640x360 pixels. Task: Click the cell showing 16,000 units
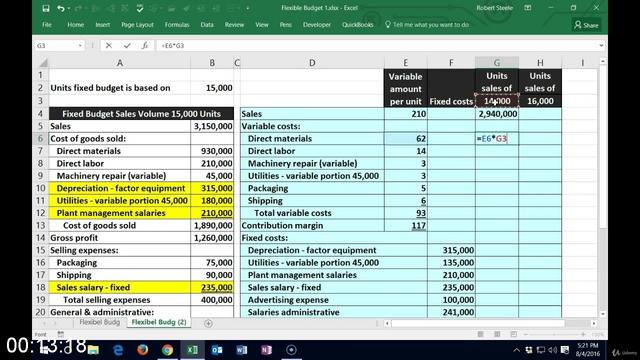coord(540,101)
